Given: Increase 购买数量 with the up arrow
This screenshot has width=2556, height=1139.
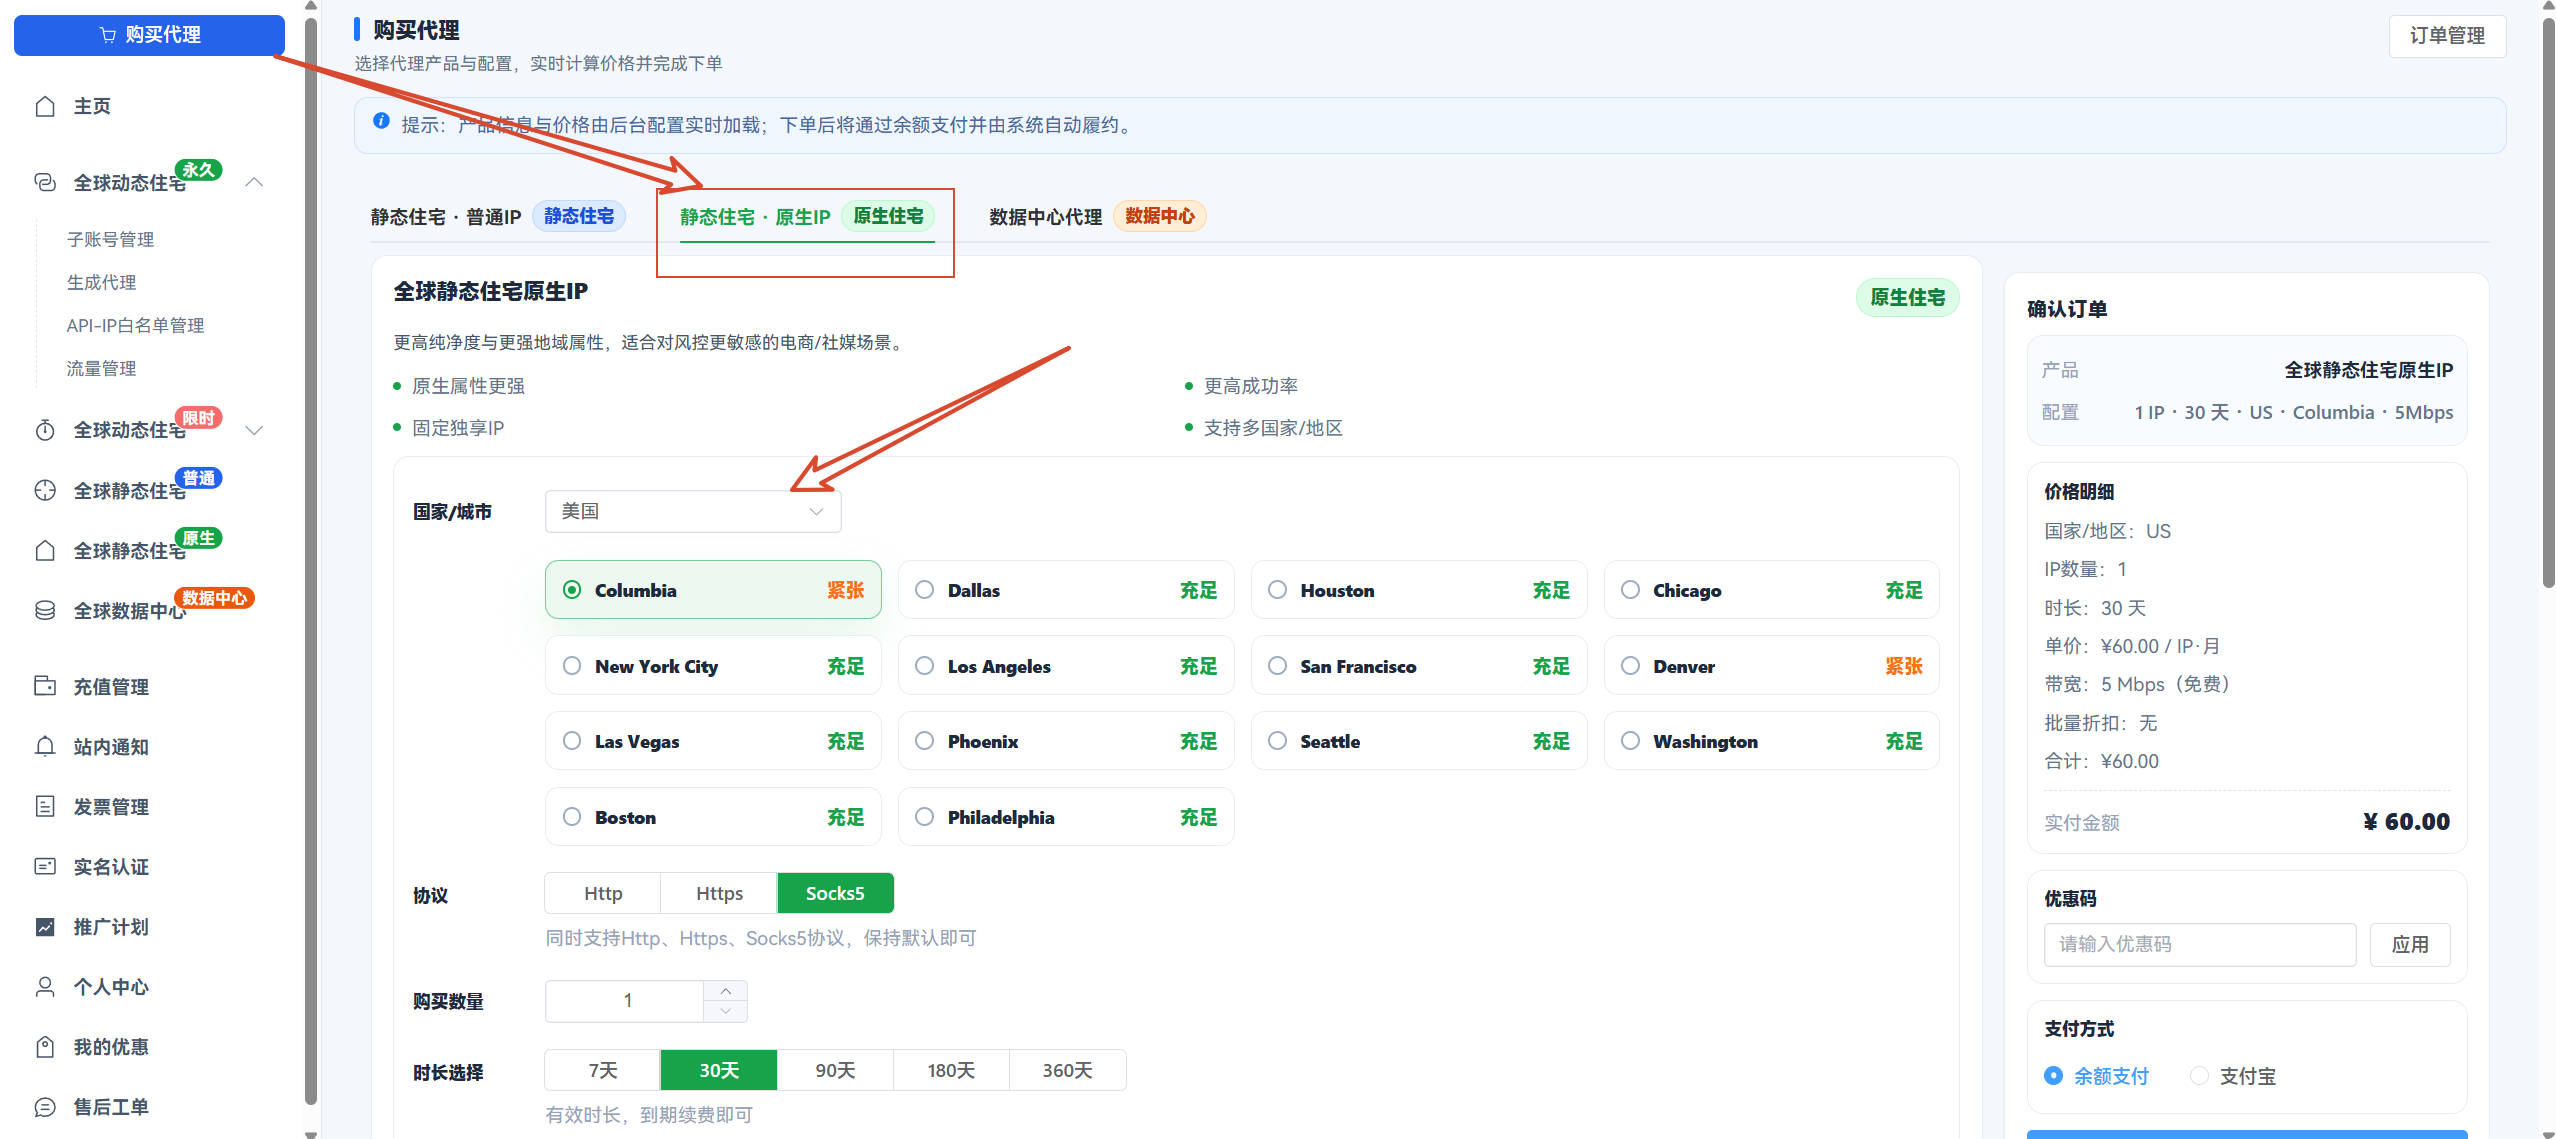Looking at the screenshot, I should pyautogui.click(x=726, y=990).
